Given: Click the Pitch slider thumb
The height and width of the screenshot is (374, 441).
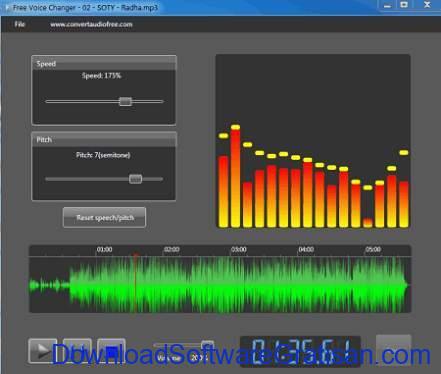Looking at the screenshot, I should 135,179.
